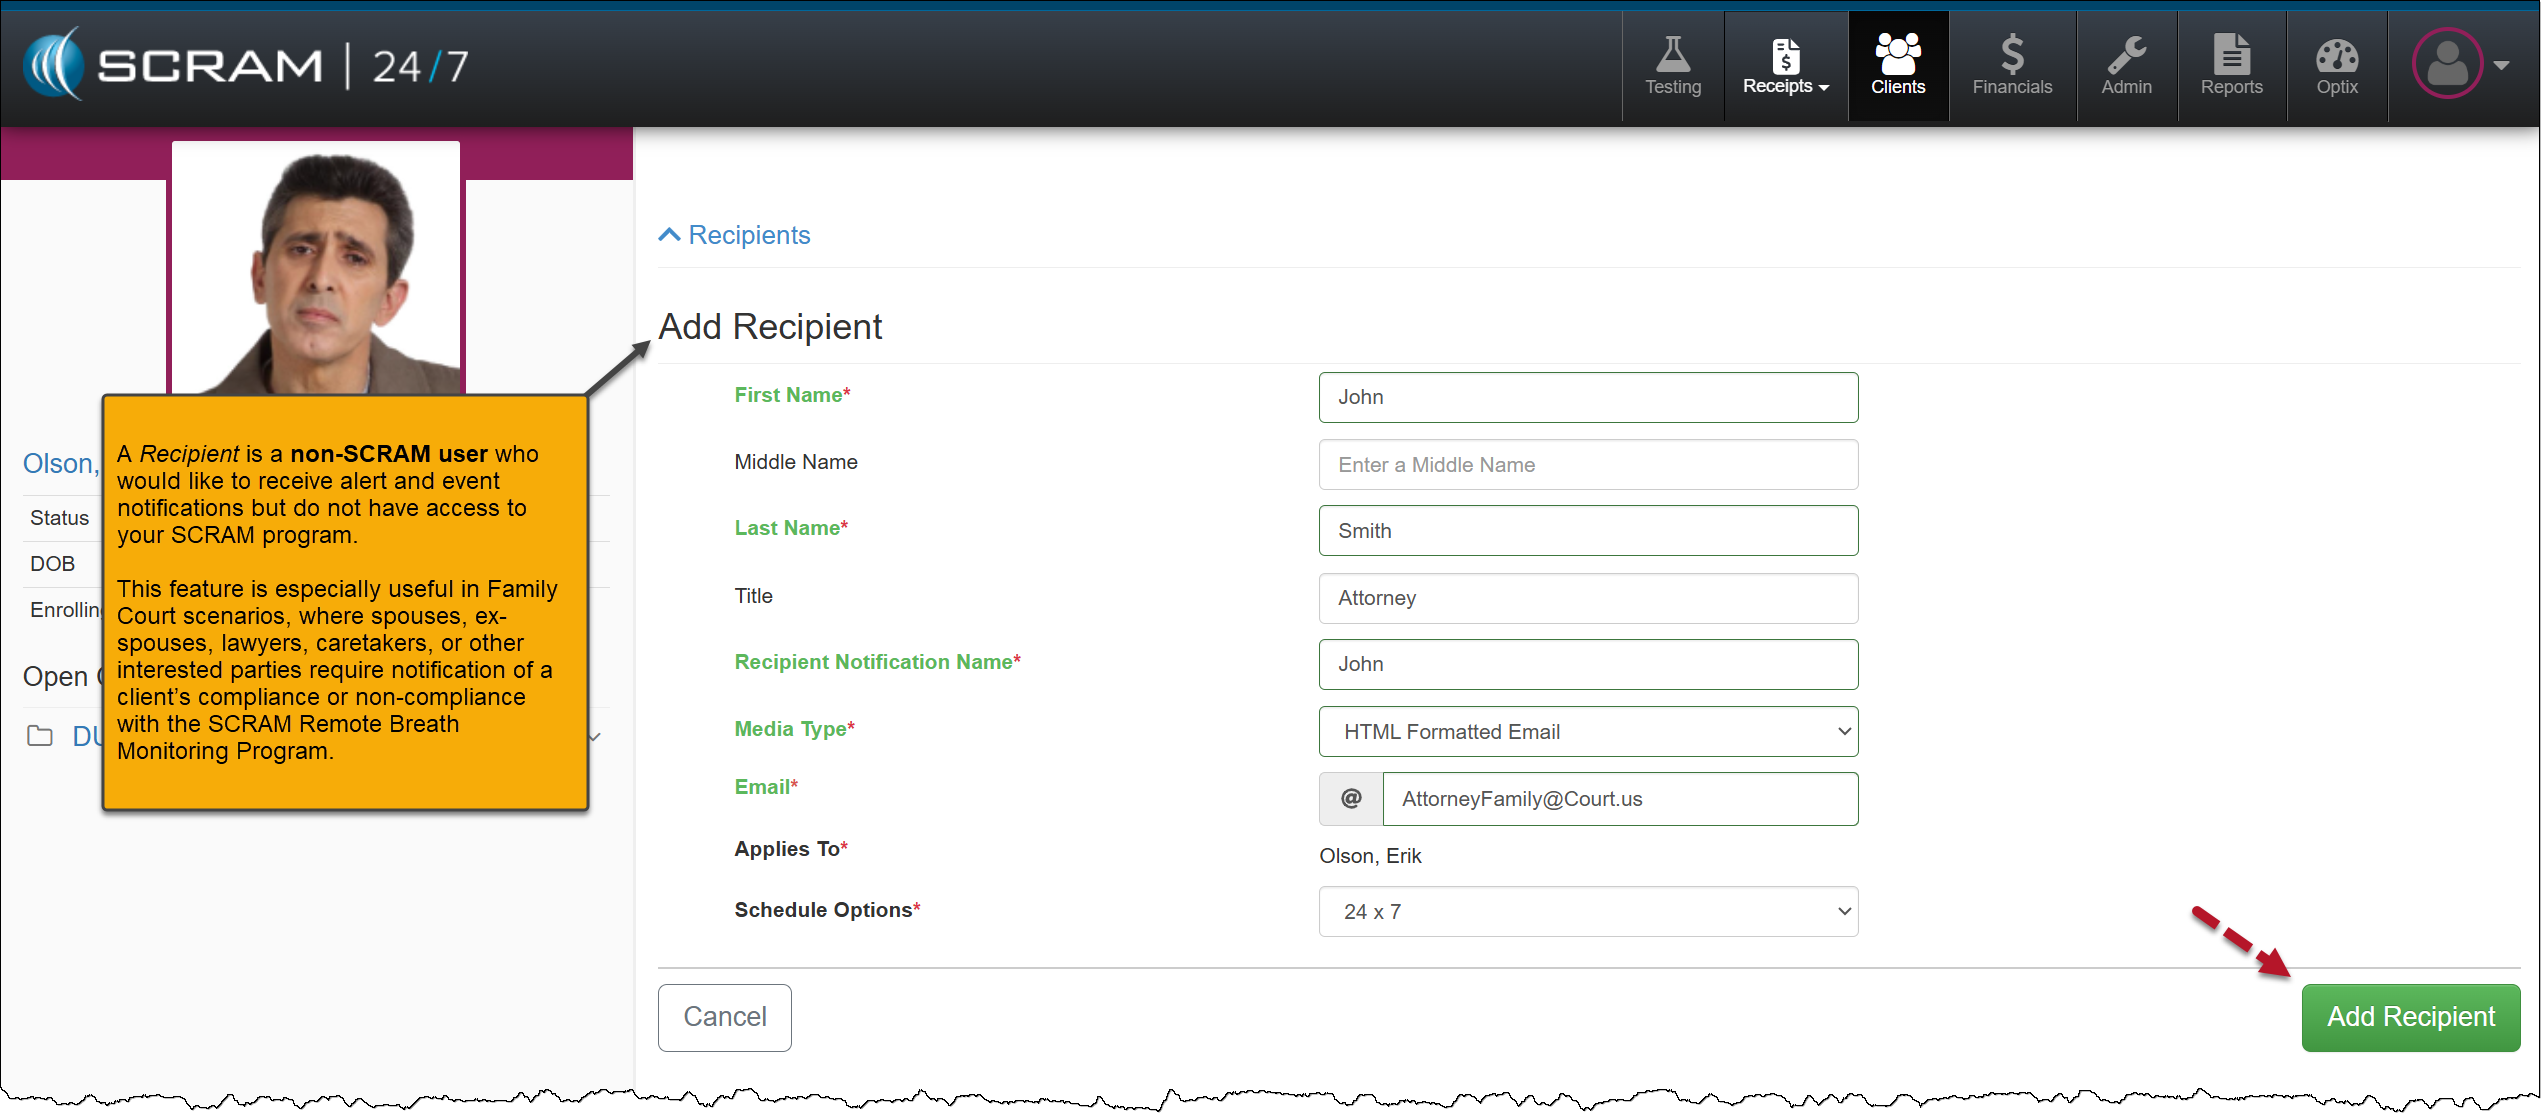Screen dimensions: 2543x1120
Task: Click the Email address field
Action: pos(1618,798)
